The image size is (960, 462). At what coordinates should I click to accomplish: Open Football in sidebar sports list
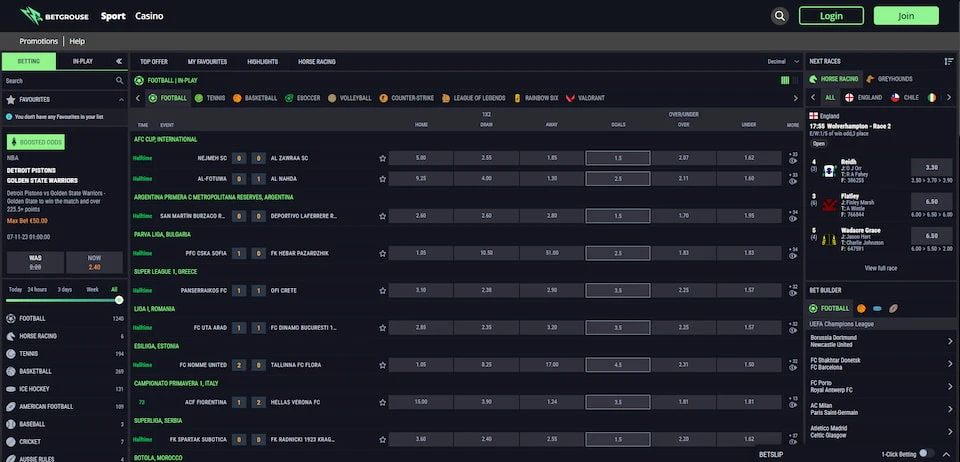tap(64, 318)
